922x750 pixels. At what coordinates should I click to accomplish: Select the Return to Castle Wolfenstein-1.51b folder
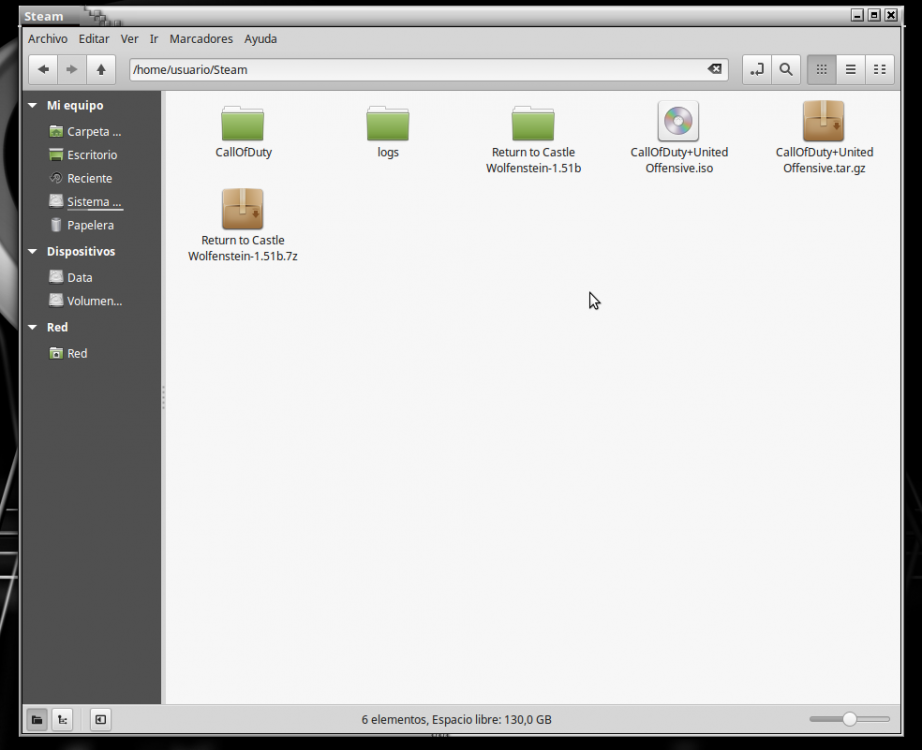point(533,139)
